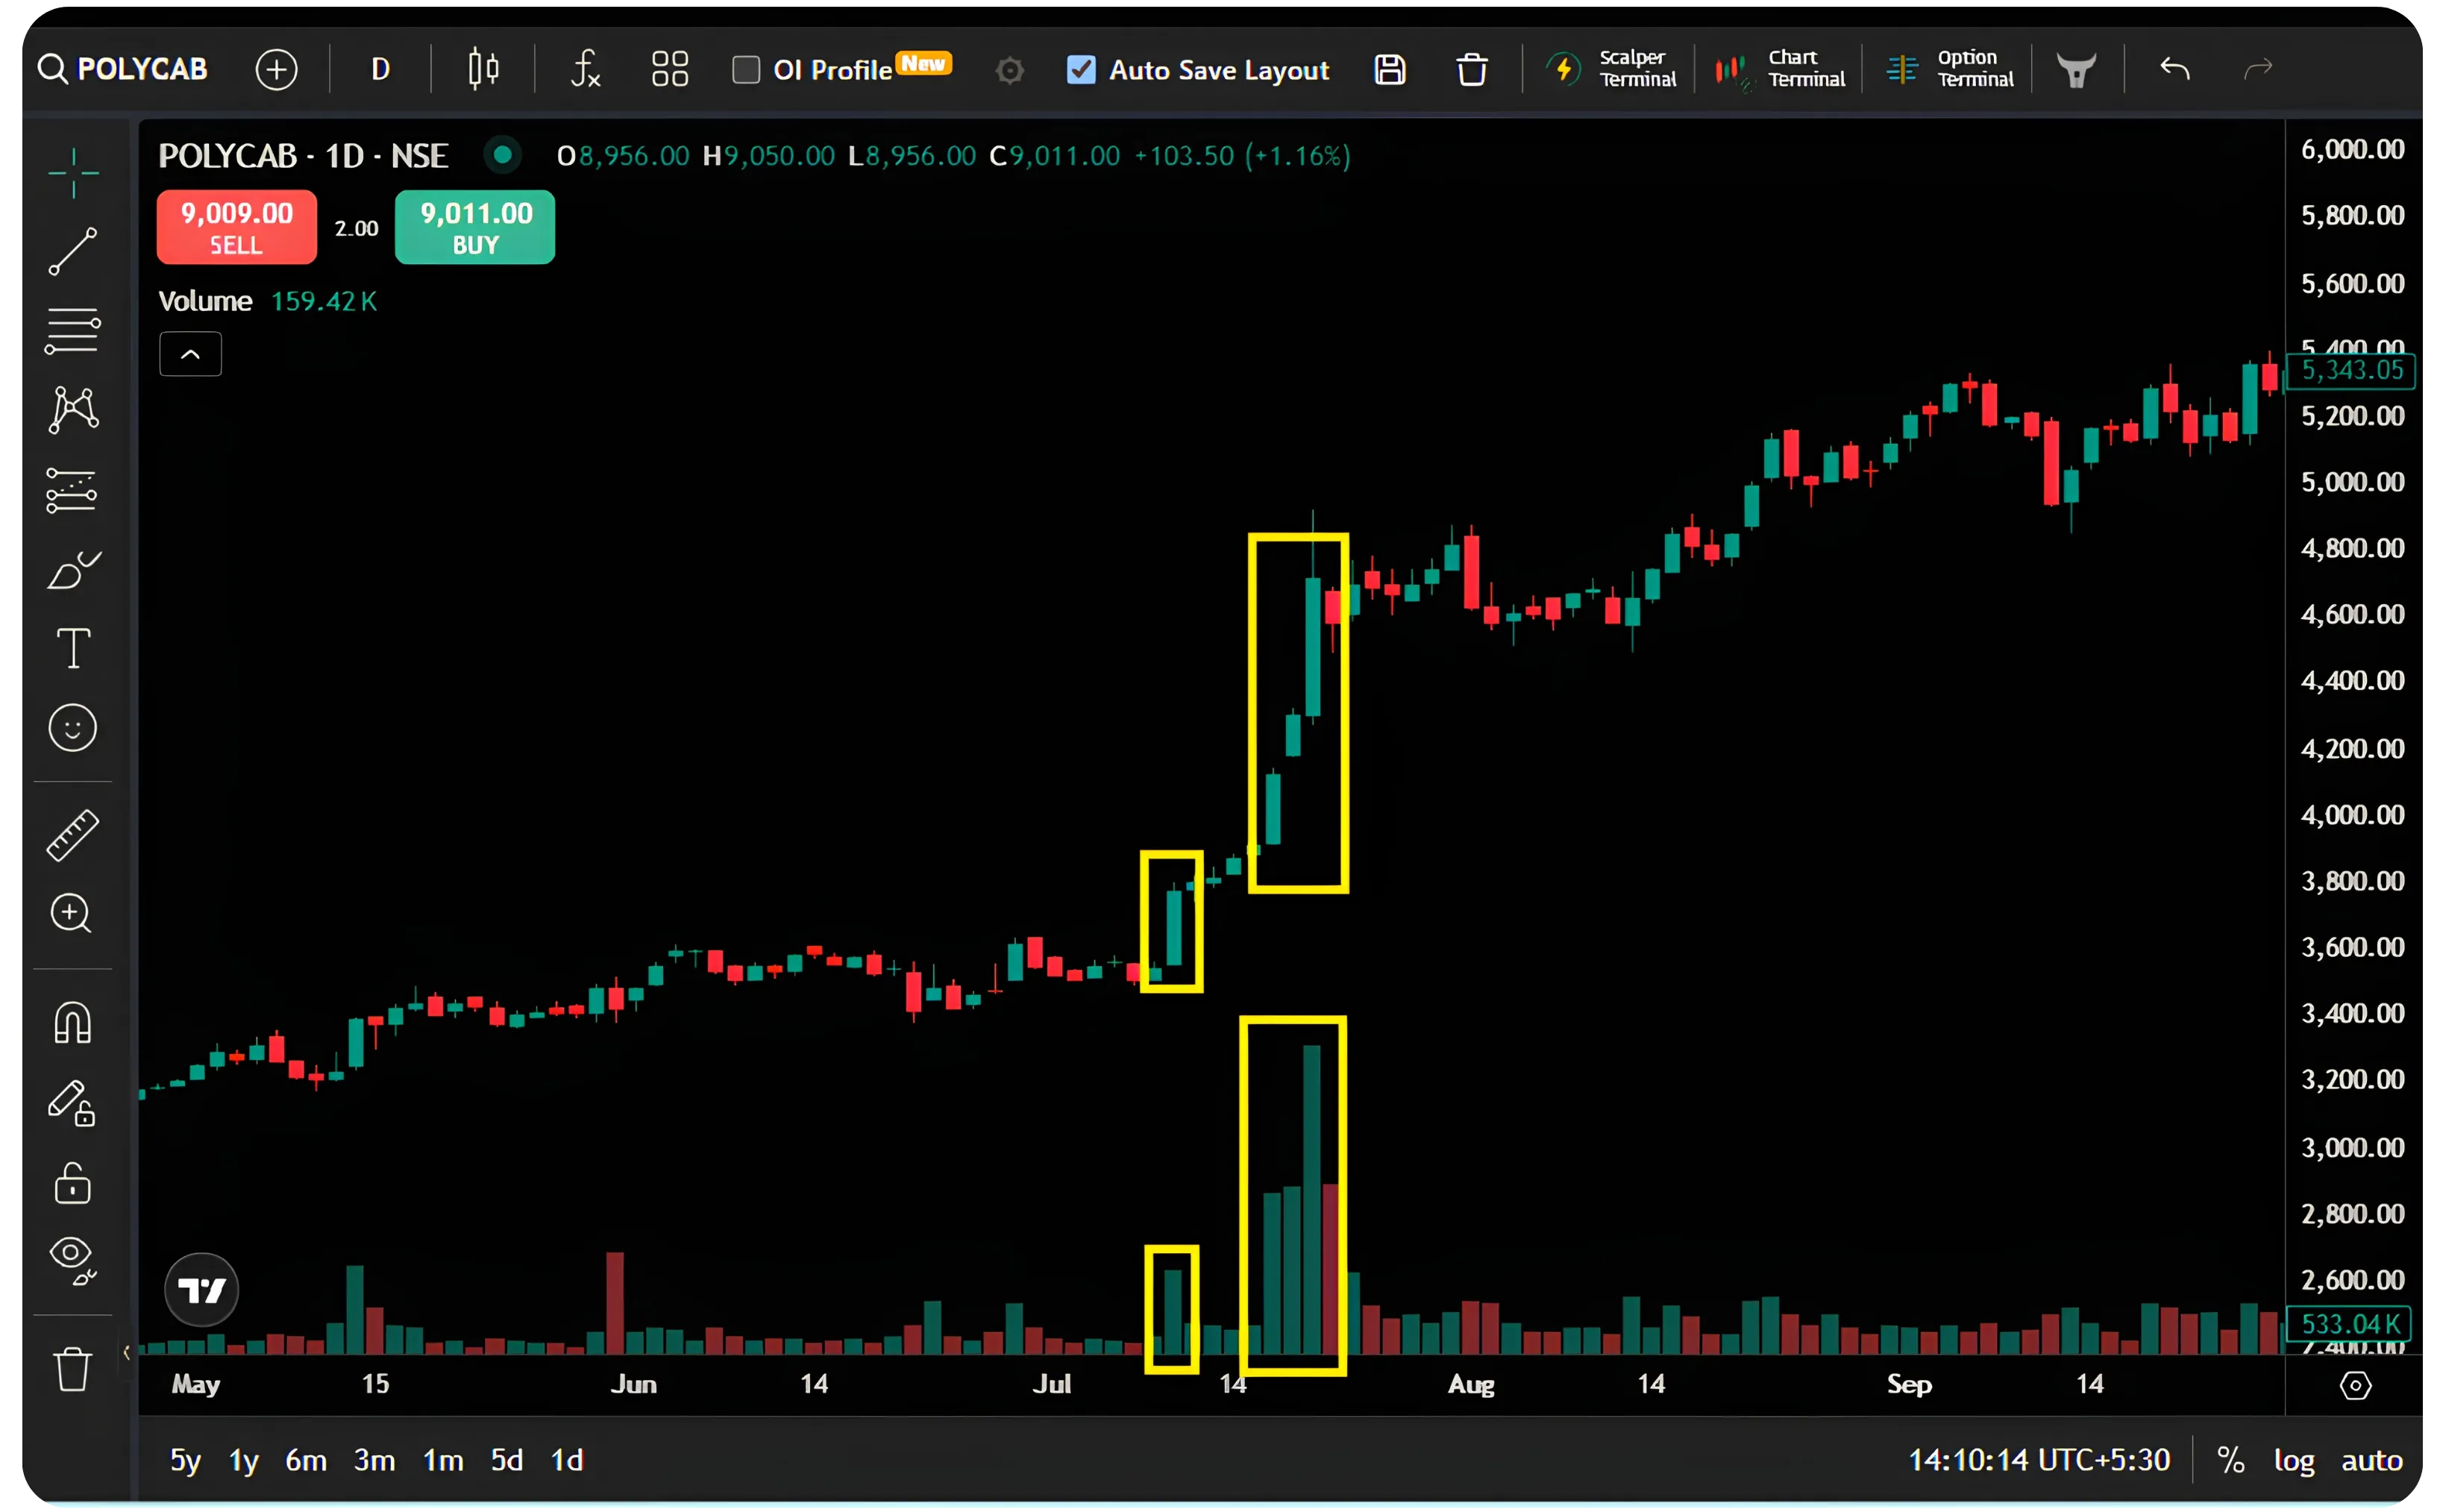2437x1512 pixels.
Task: Uncheck the Auto Save Layout checkbox
Action: pos(1080,70)
